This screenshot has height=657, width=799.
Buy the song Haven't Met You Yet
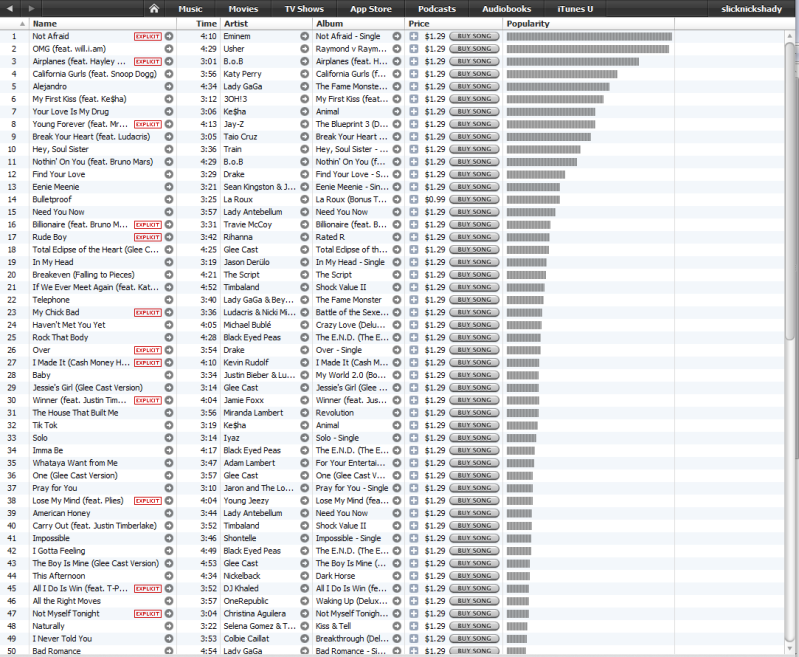point(474,325)
